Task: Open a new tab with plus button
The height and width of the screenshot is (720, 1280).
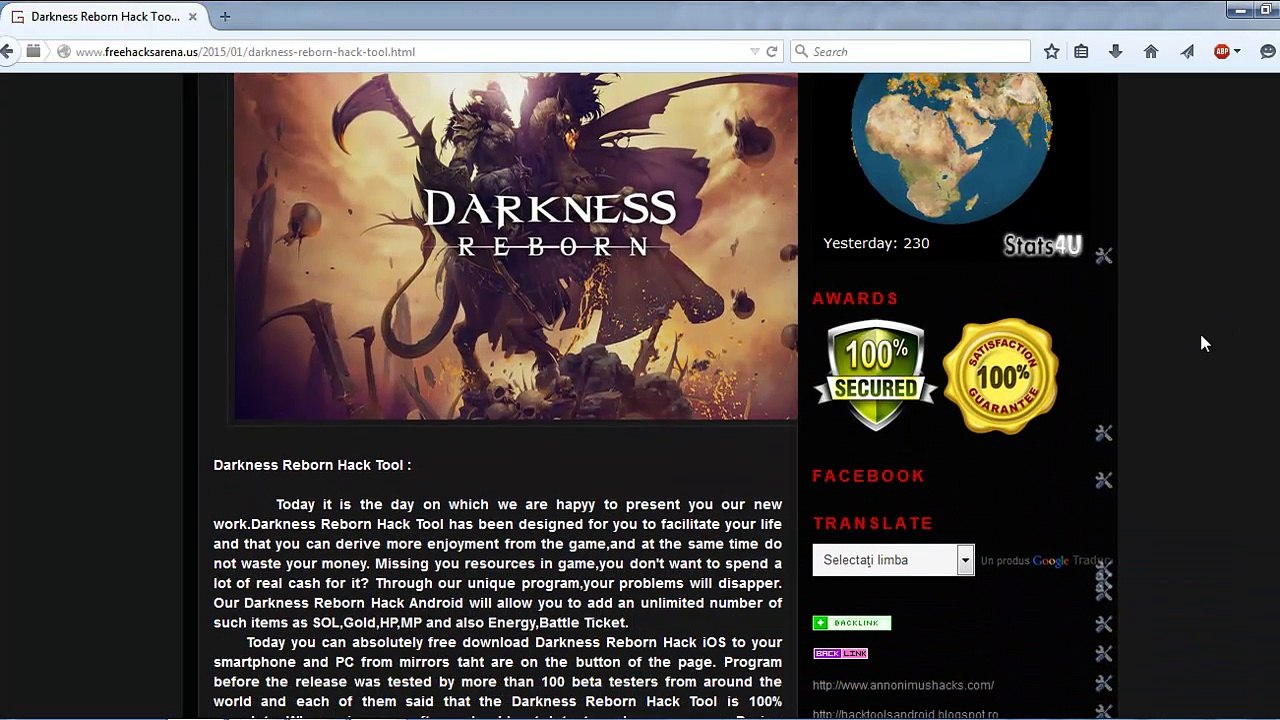Action: 225,17
